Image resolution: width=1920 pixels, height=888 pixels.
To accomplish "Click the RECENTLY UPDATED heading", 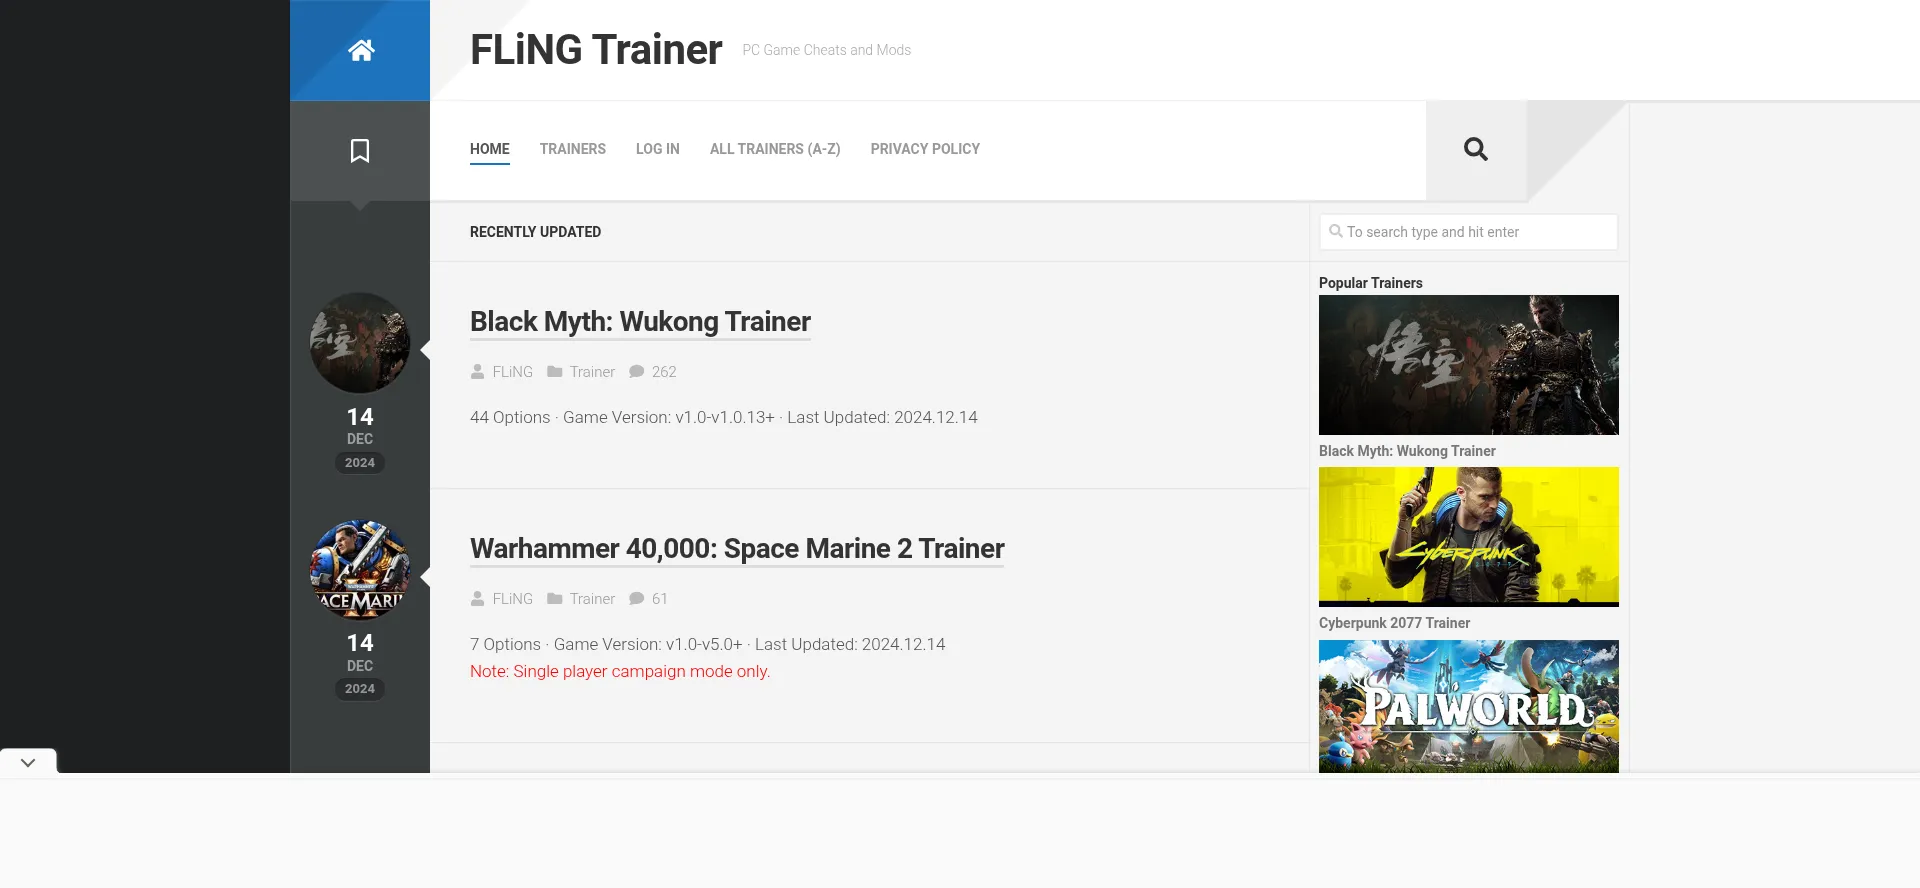I will [535, 232].
